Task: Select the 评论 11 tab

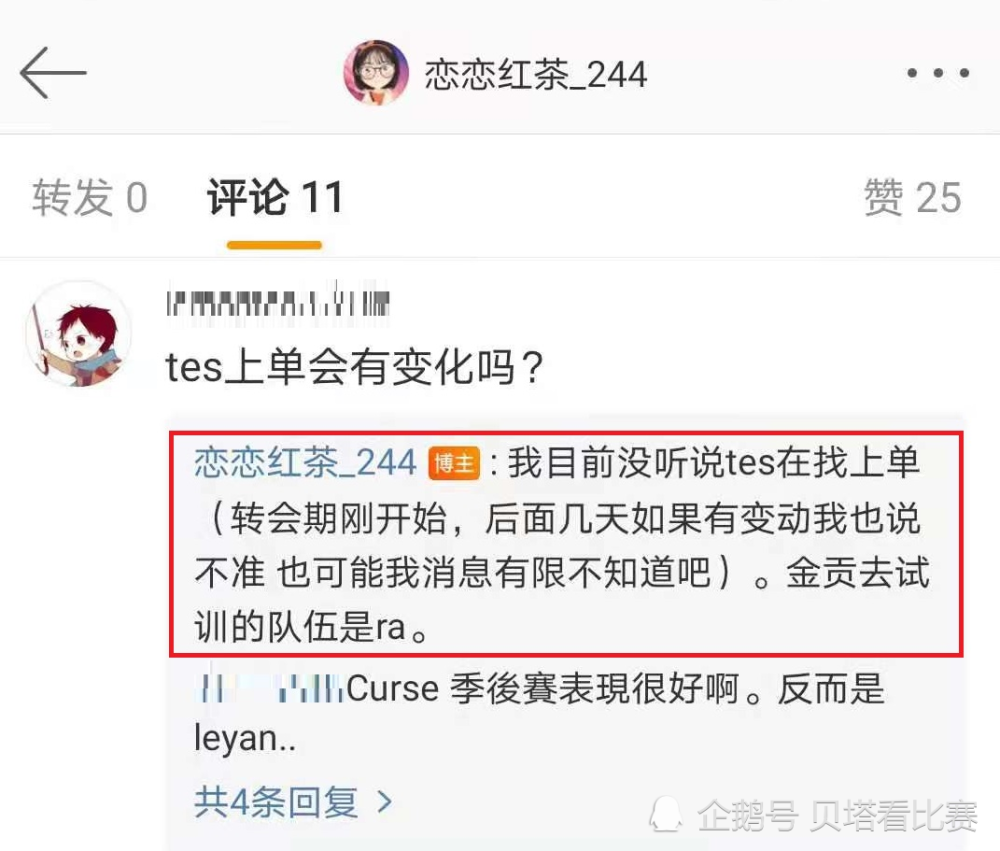Action: tap(275, 197)
